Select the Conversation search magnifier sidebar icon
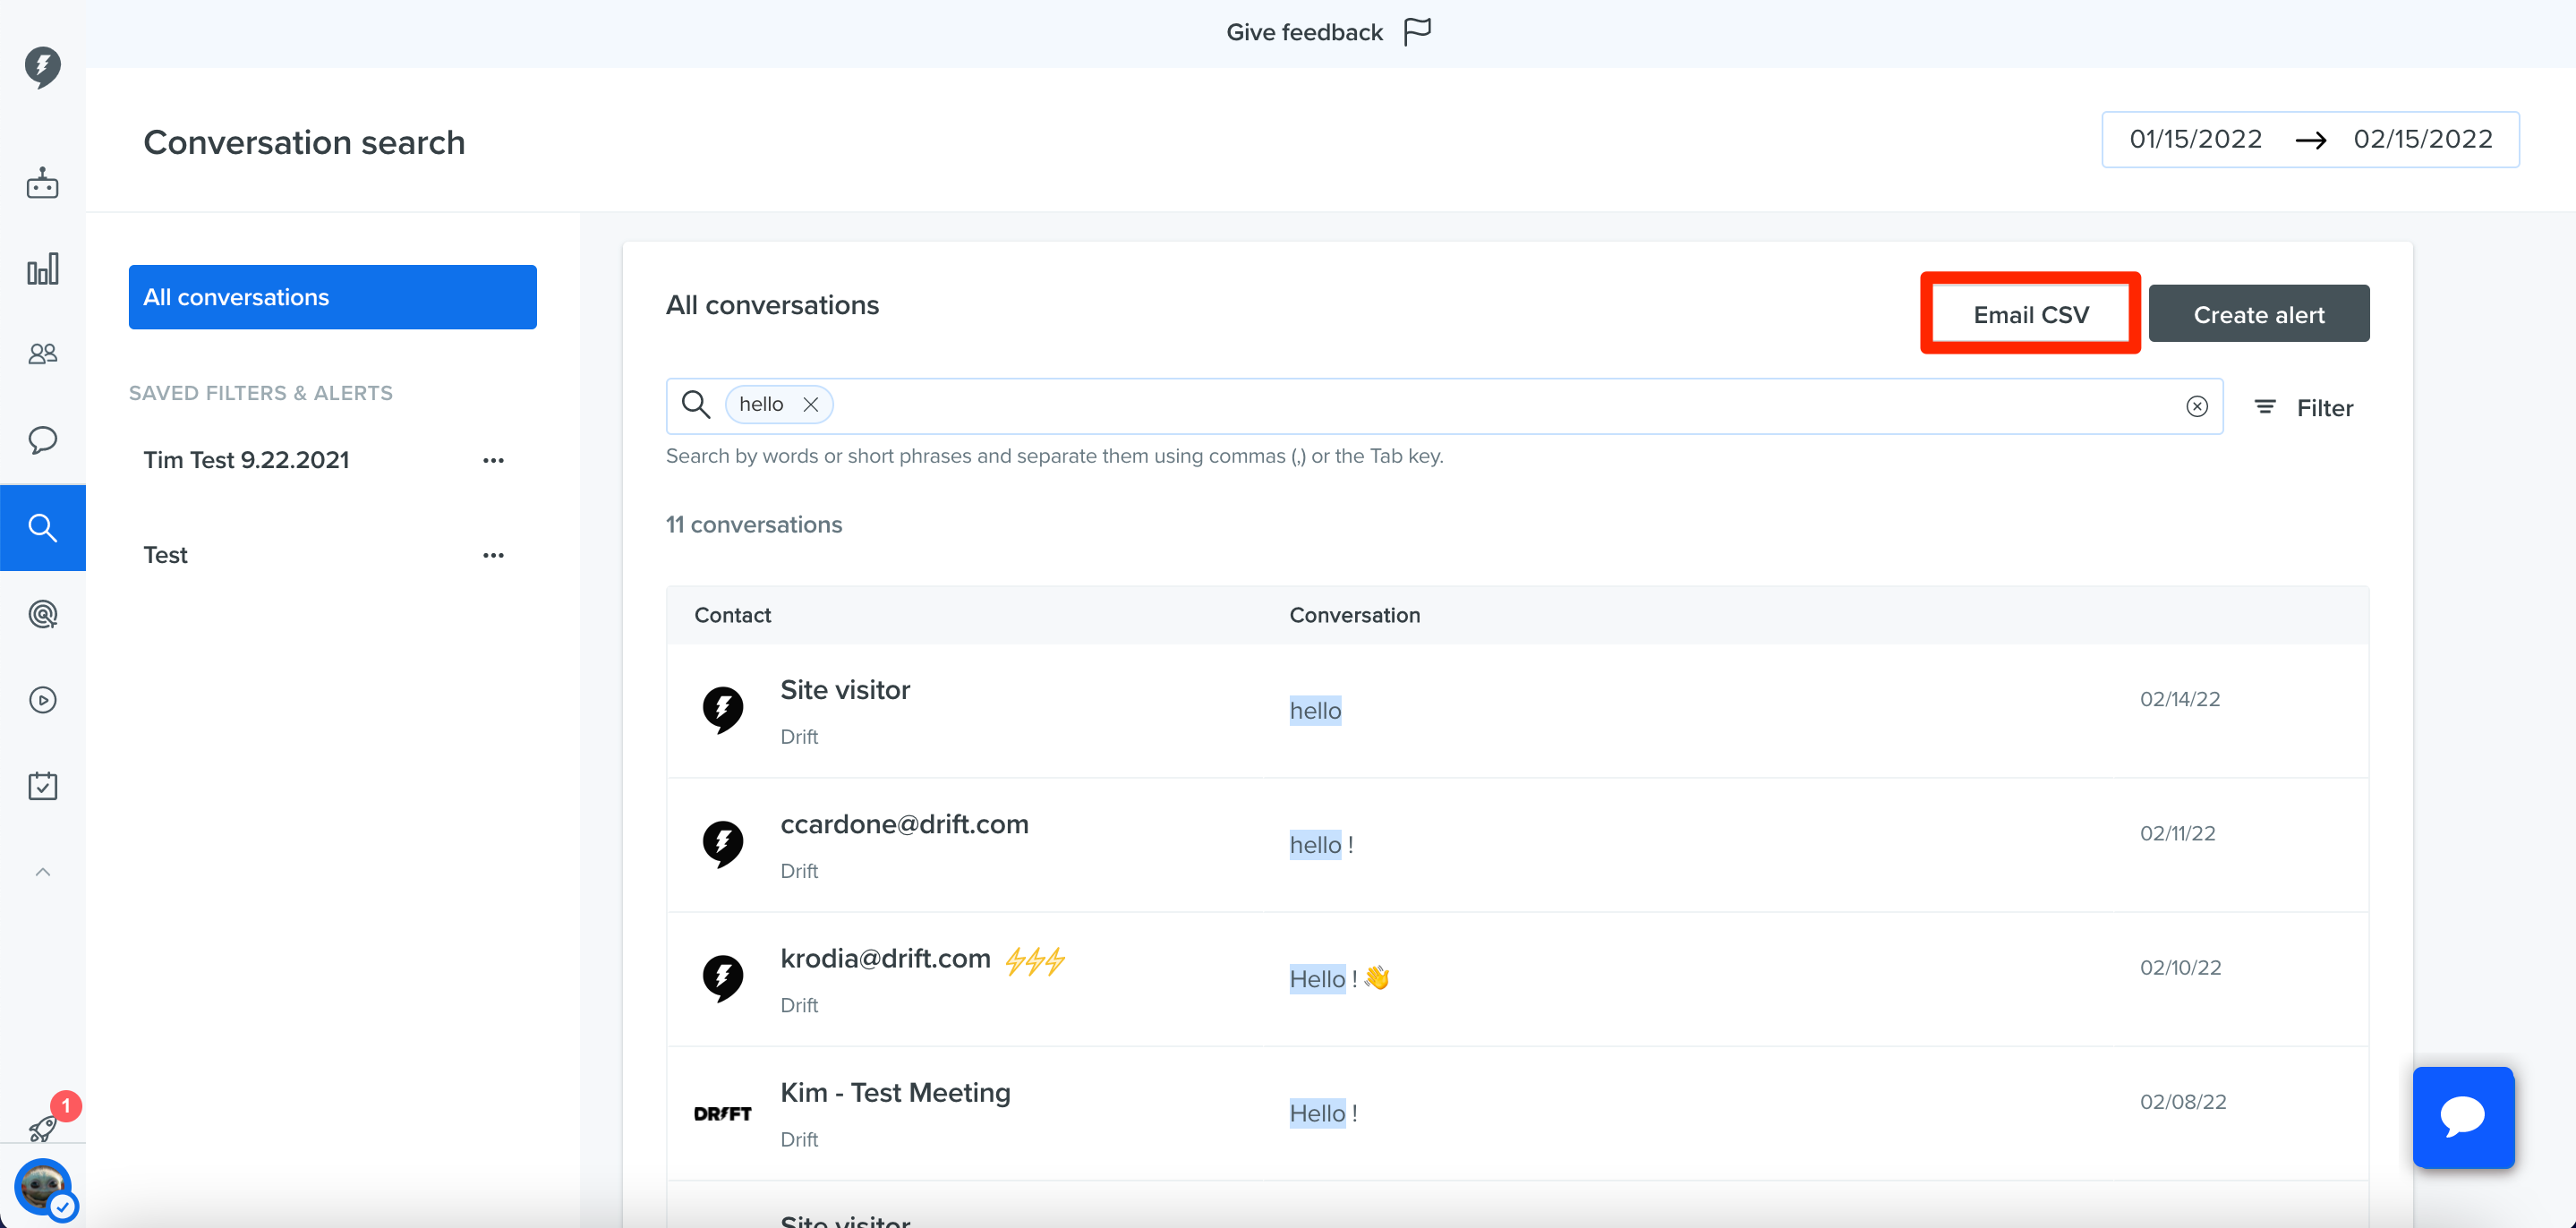Image resolution: width=2576 pixels, height=1228 pixels. [42, 528]
